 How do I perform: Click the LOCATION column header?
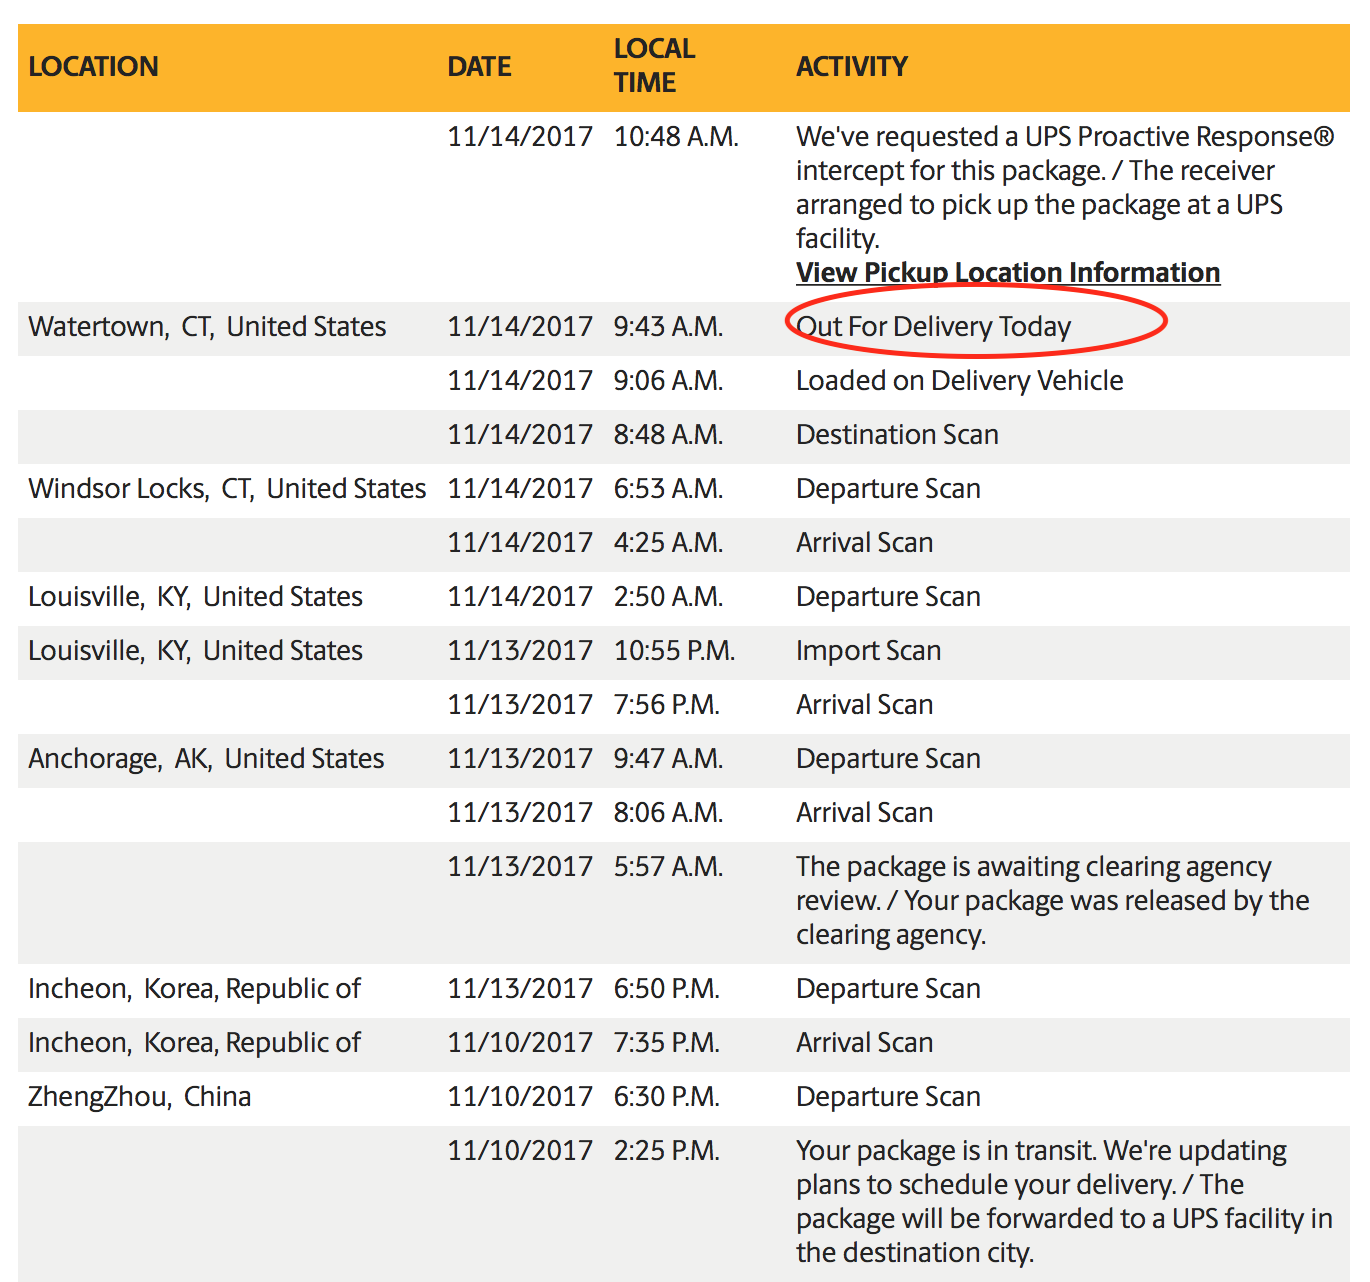[x=93, y=66]
